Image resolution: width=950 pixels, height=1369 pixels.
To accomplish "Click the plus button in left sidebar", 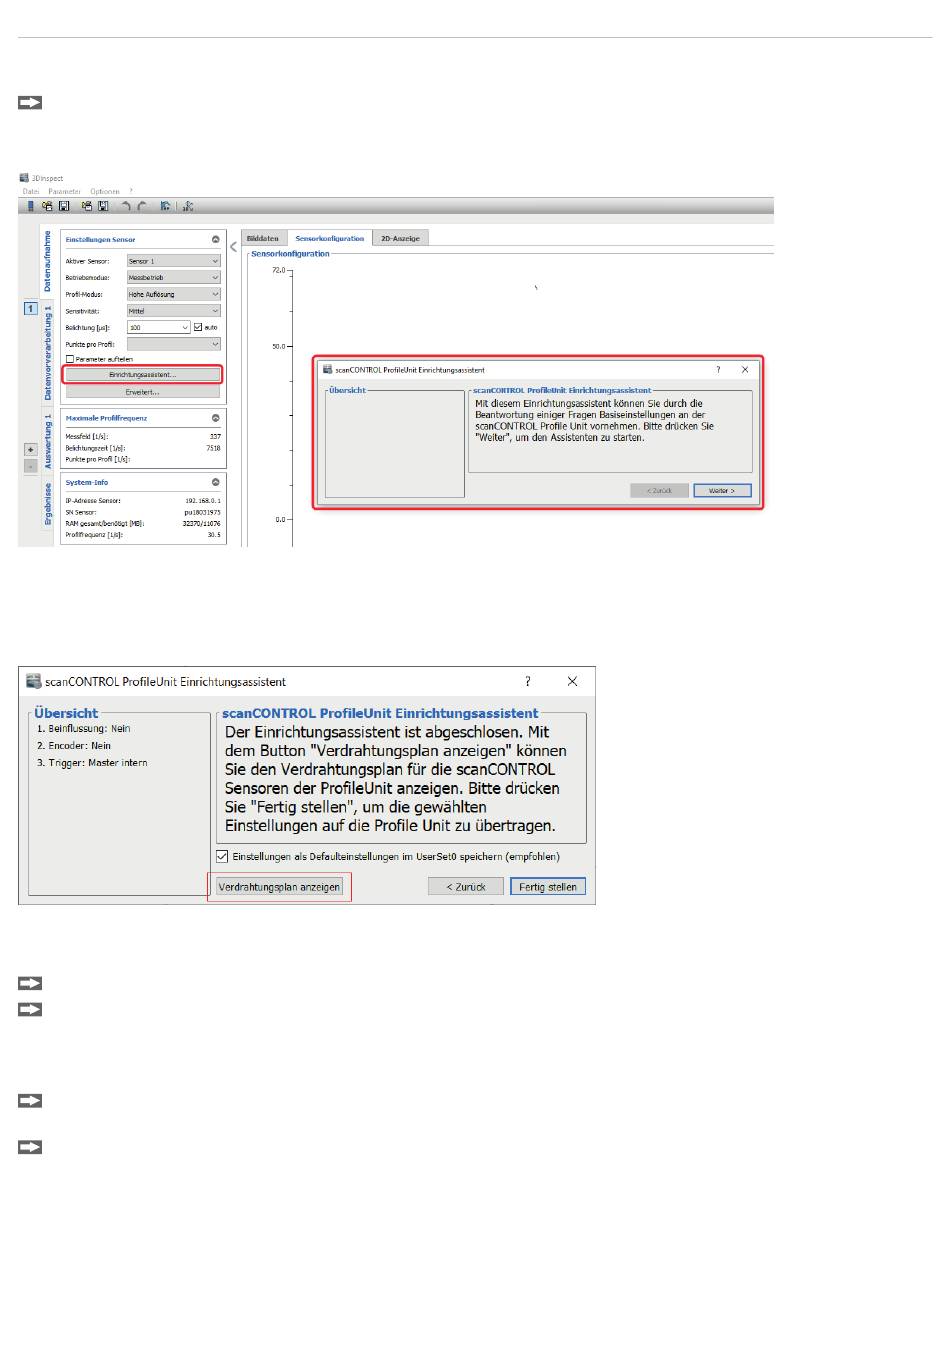I will 31,450.
